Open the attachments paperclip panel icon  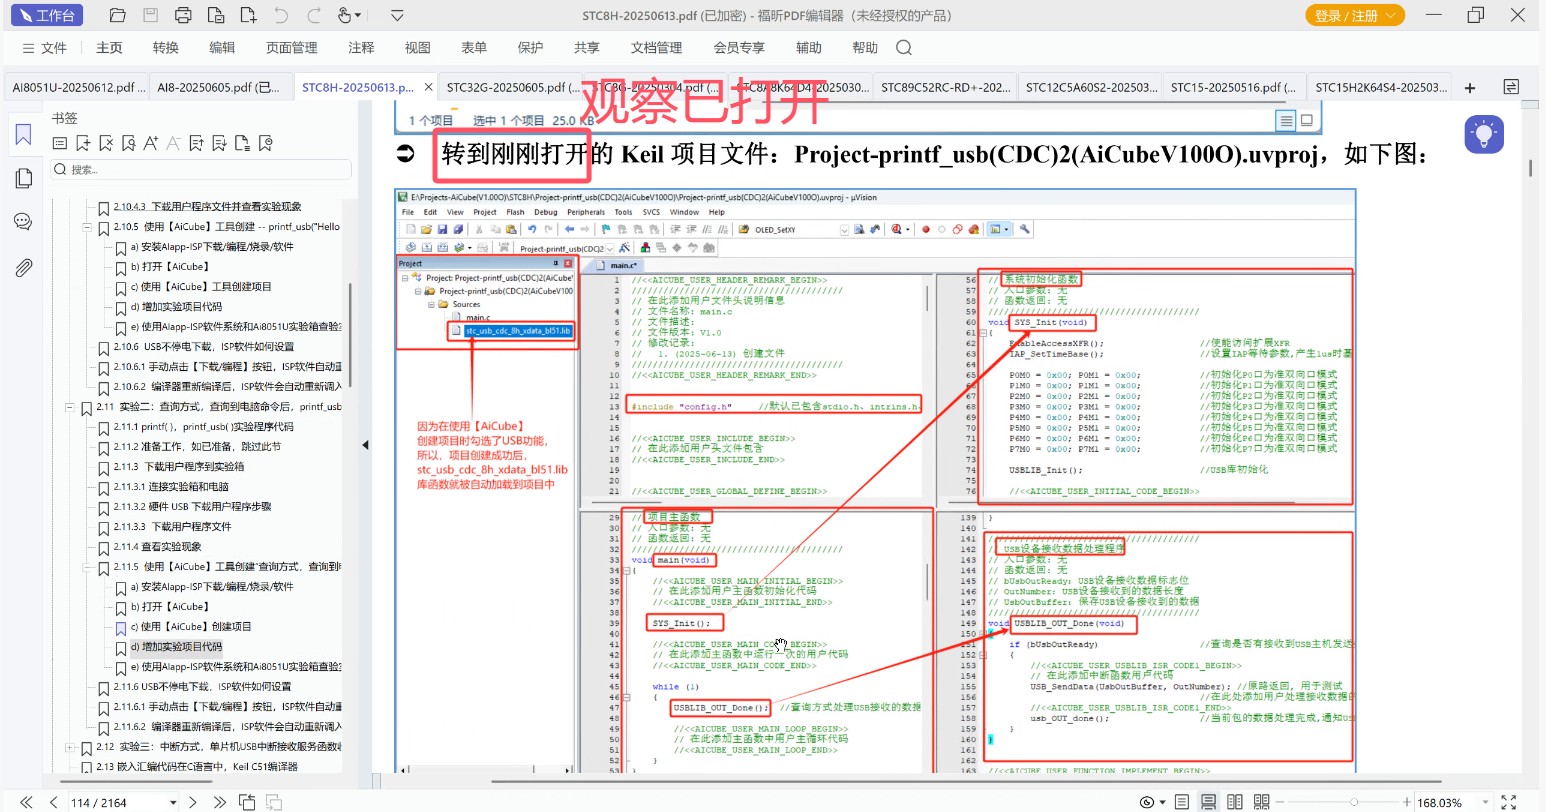point(23,267)
